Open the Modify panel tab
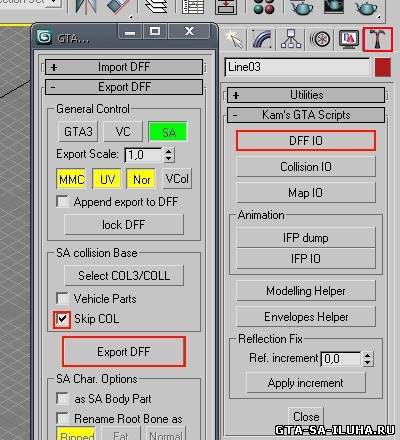400x440 pixels. 262,39
